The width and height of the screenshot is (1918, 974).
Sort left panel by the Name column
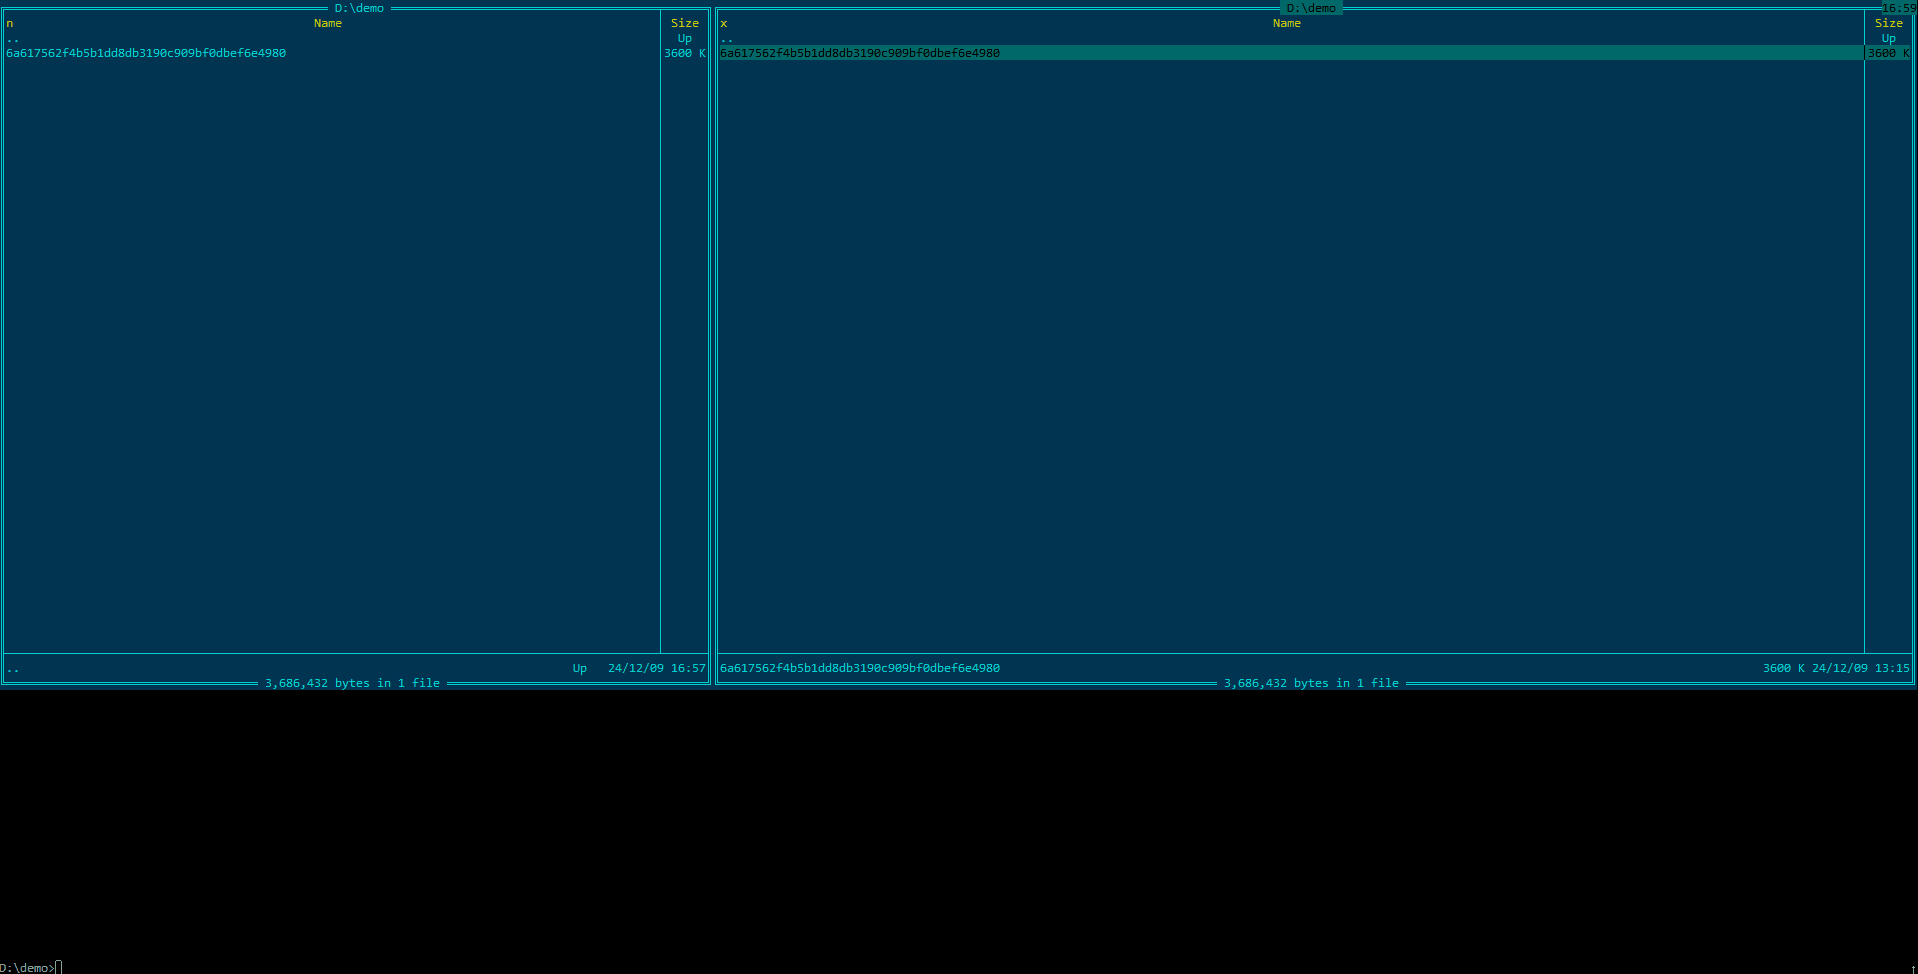tap(327, 23)
